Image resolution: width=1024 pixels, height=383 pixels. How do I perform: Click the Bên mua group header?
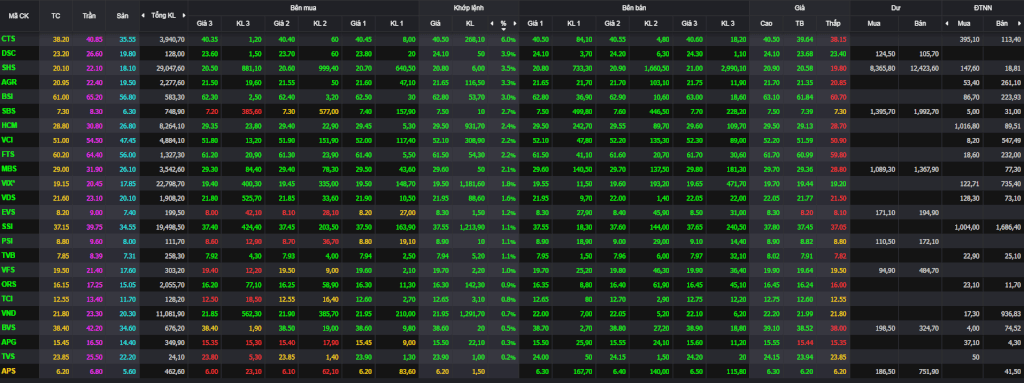click(x=302, y=7)
